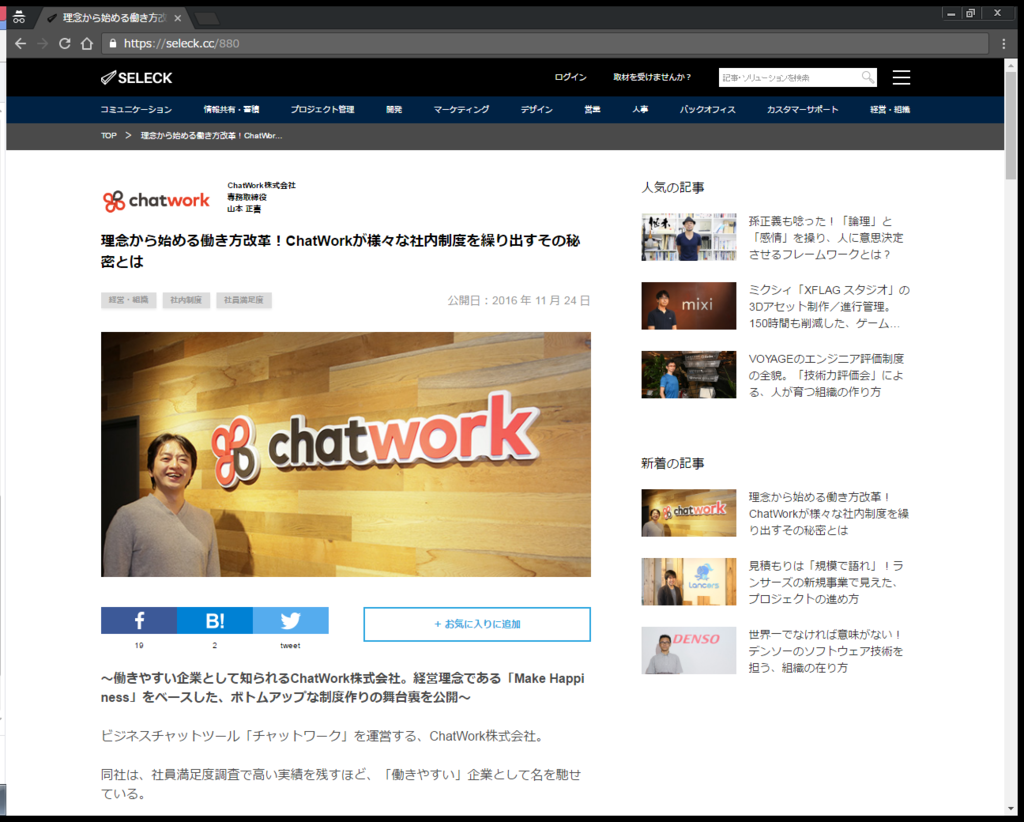The width and height of the screenshot is (1024, 822).
Task: Open 情報共有・蓄積 category
Action: click(x=231, y=110)
